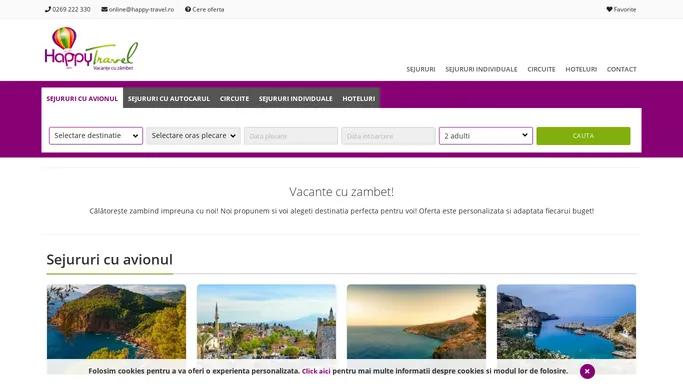Viewport: 683px width, 384px height.
Task: Open the sunset sea cliff thumbnail
Action: tap(416, 322)
